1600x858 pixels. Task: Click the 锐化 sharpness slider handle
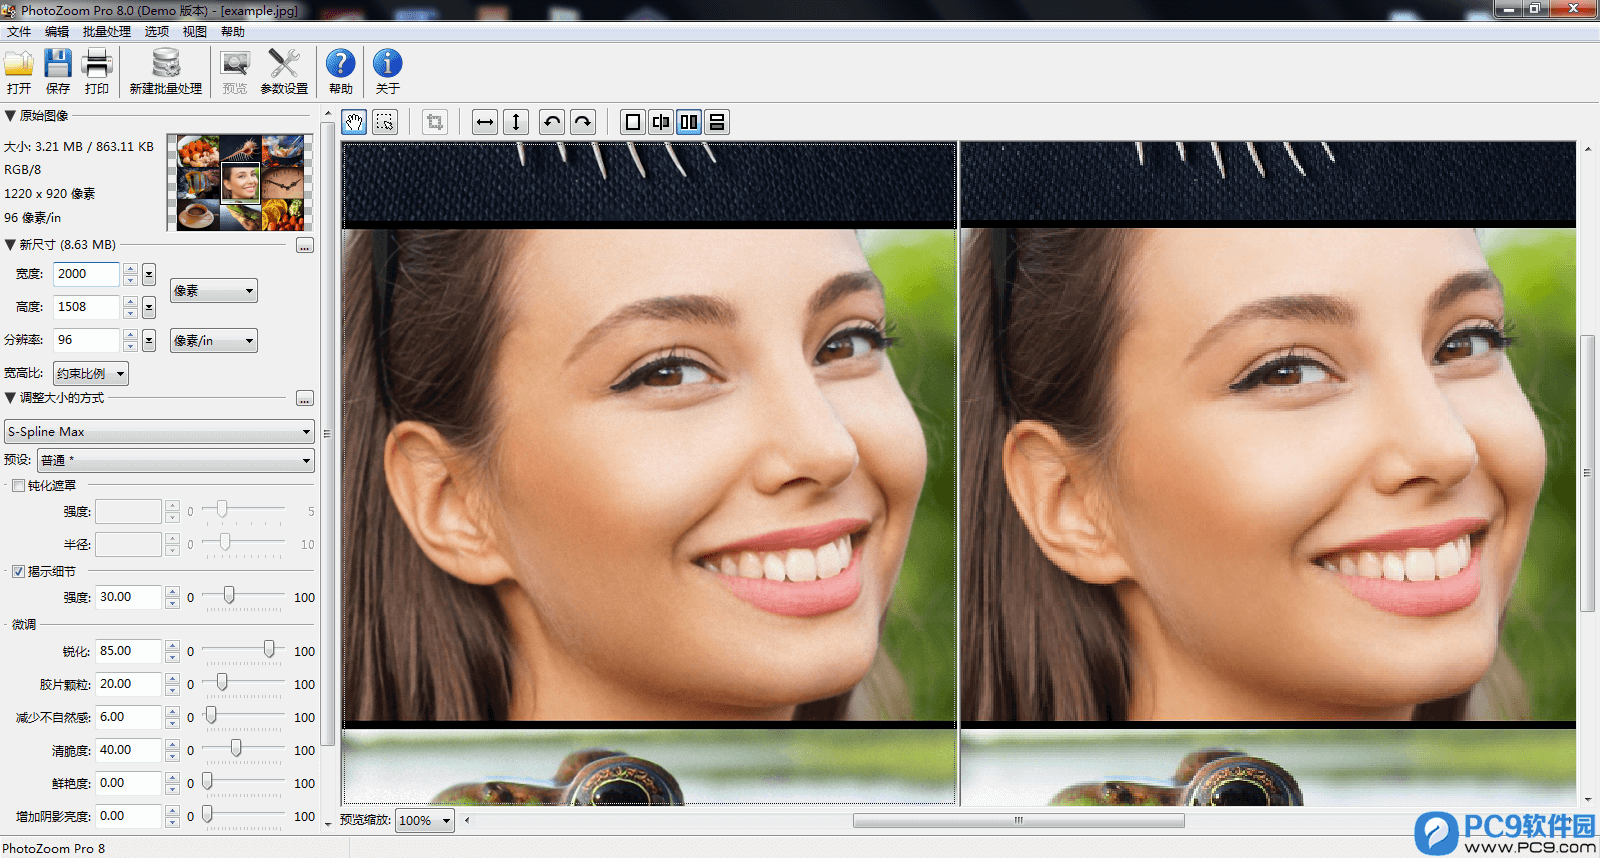269,650
